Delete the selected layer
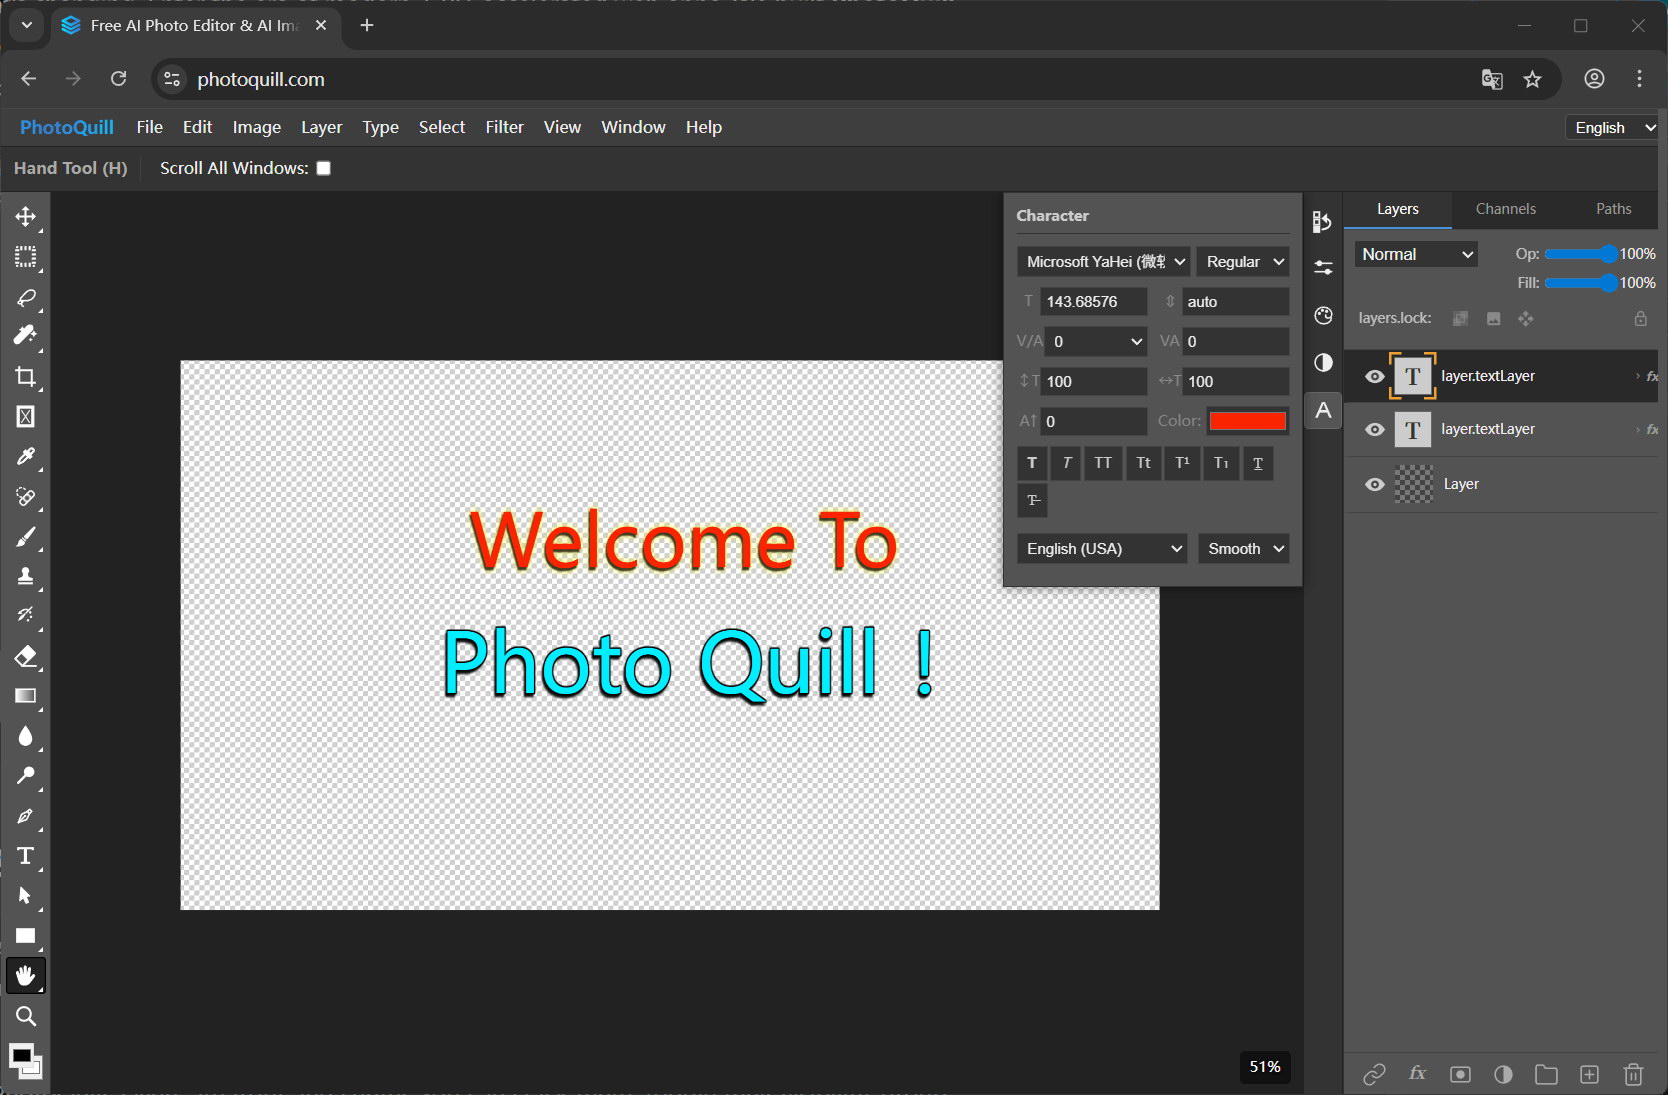This screenshot has height=1095, width=1668. click(1633, 1074)
